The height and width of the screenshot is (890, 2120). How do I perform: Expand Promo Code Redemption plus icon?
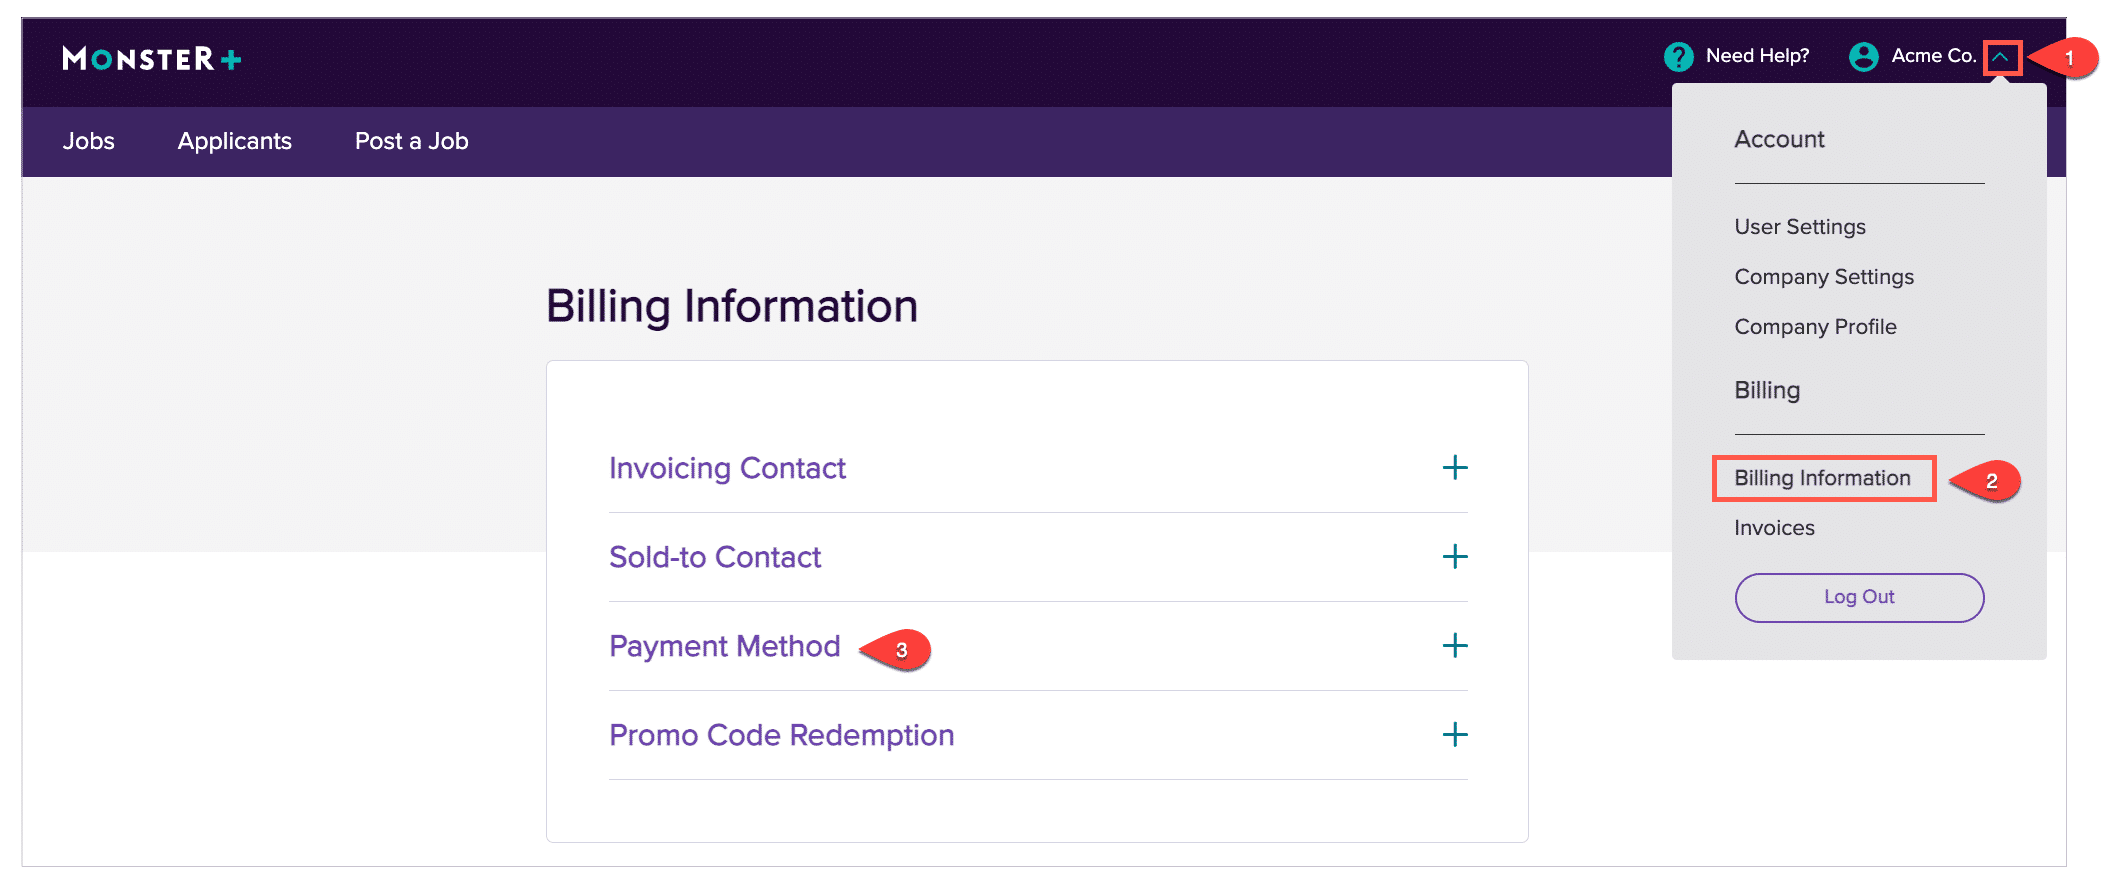[x=1455, y=735]
